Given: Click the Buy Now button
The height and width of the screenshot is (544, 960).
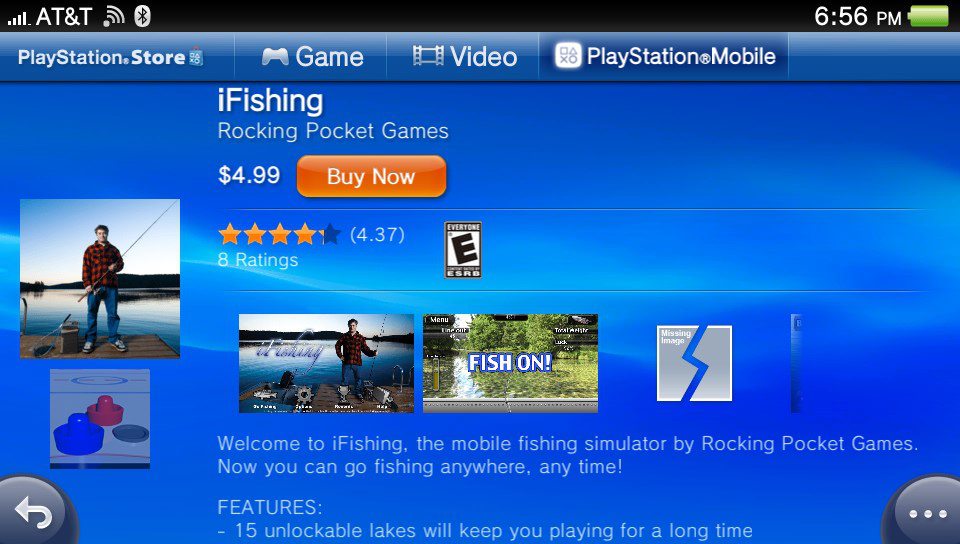Looking at the screenshot, I should (371, 176).
